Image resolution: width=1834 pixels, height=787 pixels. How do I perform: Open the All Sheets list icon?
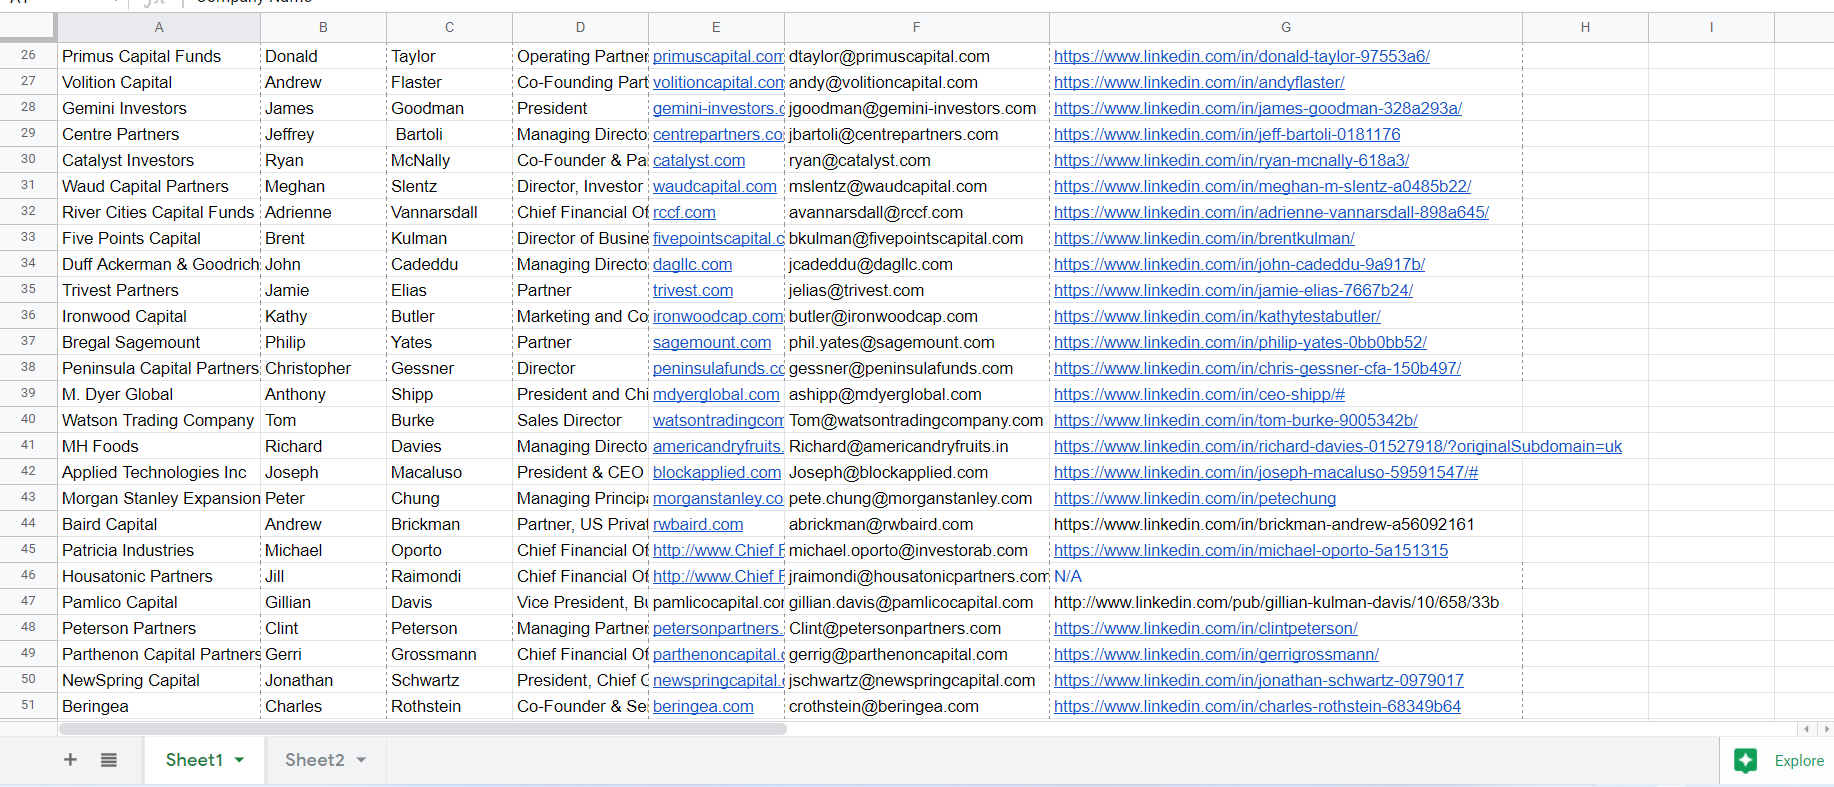coord(109,760)
